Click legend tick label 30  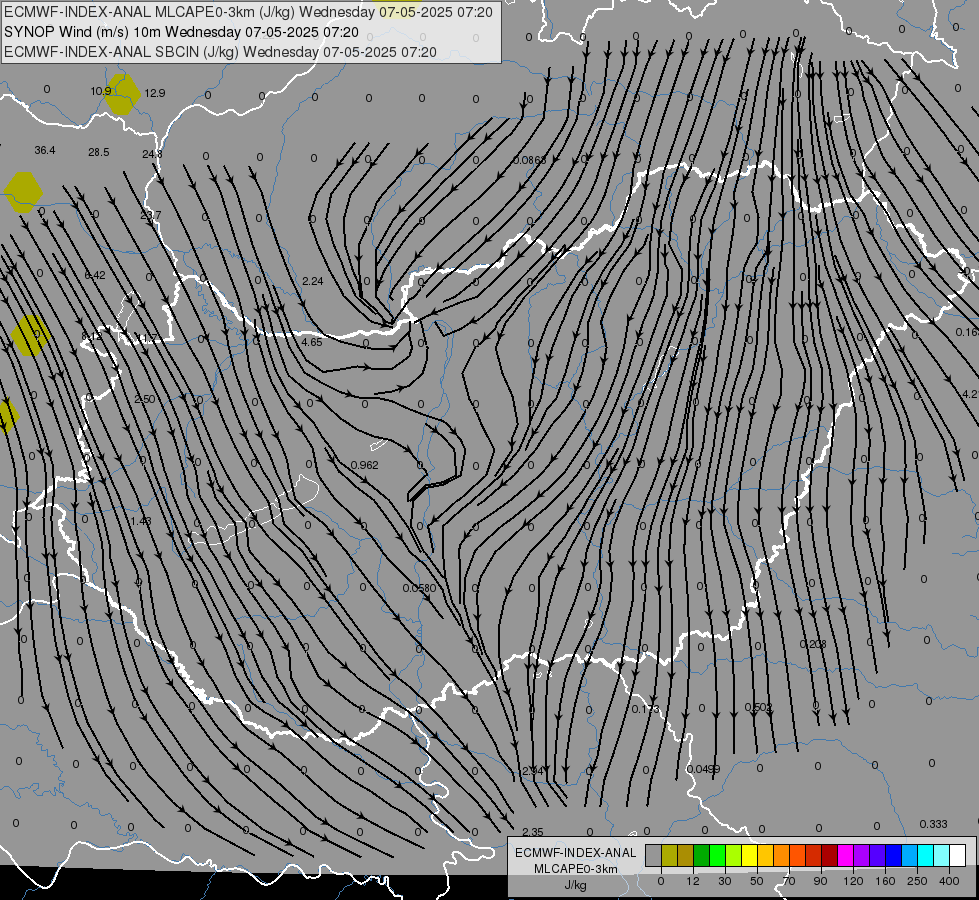[724, 881]
